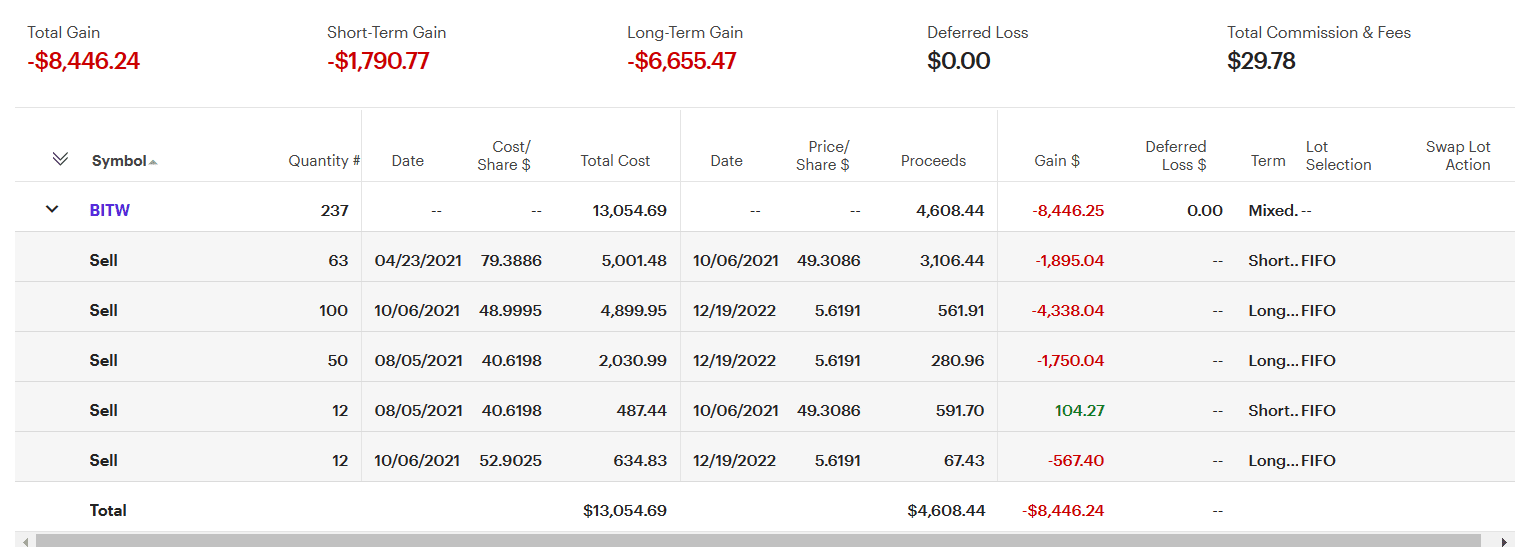Image resolution: width=1521 pixels, height=547 pixels.
Task: Click the sort arrow beside Symbol
Action: tap(153, 162)
